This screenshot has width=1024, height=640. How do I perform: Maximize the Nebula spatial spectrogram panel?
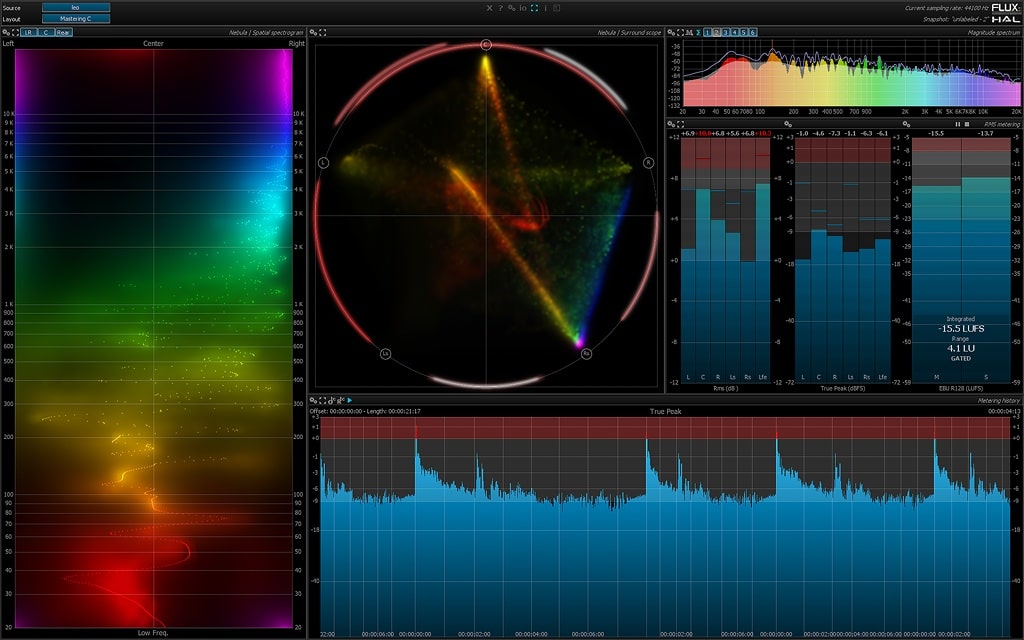point(16,32)
